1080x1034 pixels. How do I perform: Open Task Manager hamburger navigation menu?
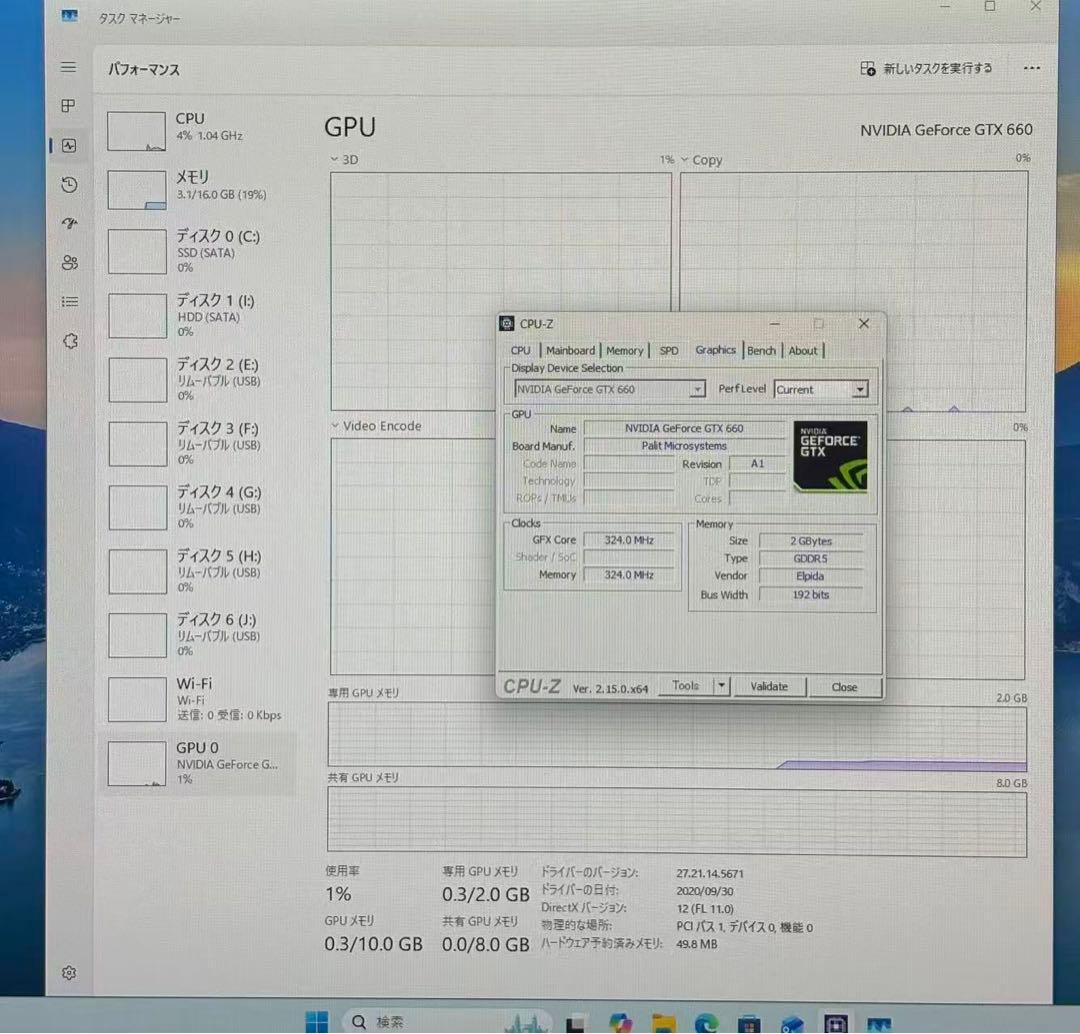click(x=68, y=68)
